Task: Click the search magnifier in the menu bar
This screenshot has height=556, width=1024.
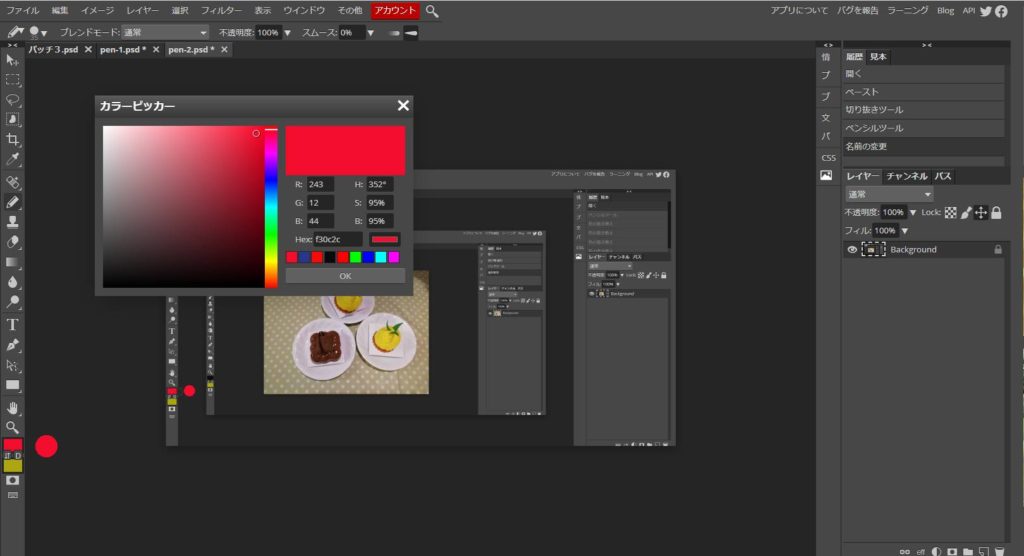Action: pyautogui.click(x=432, y=10)
